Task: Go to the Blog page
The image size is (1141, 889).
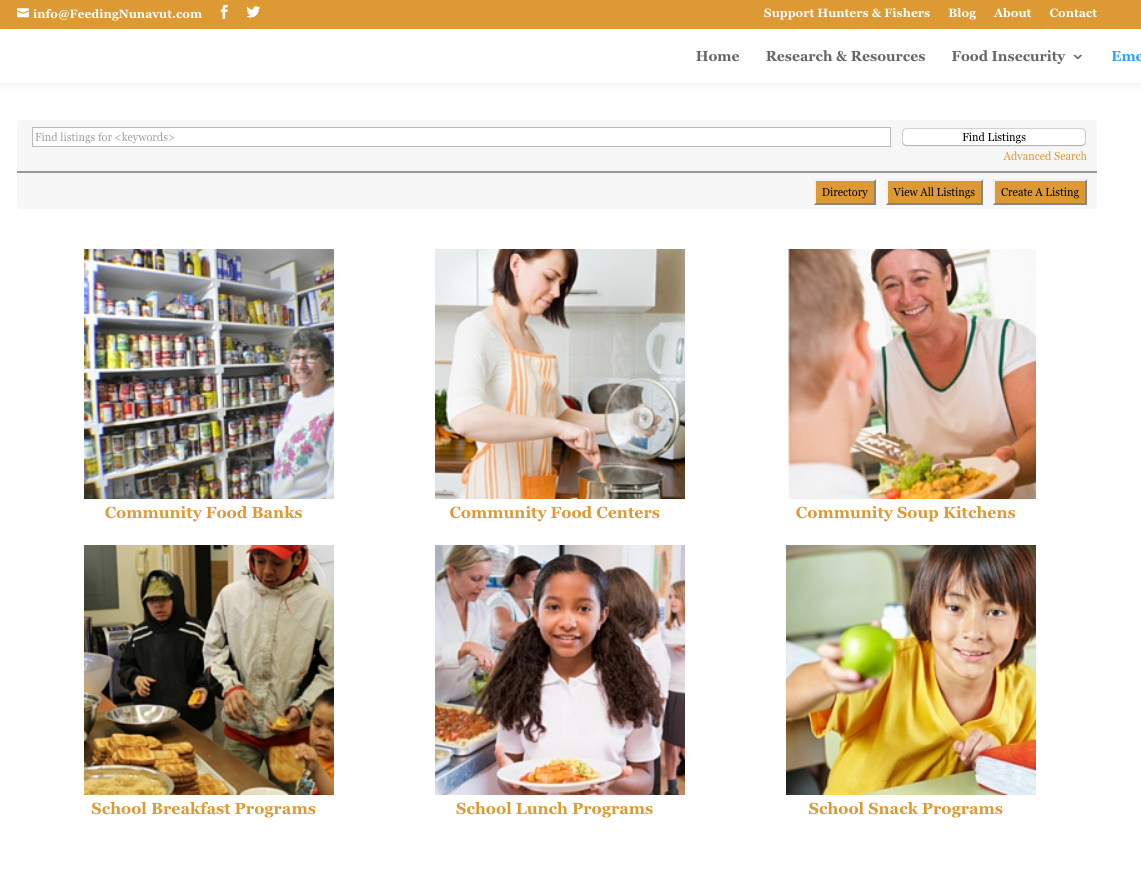Action: [x=962, y=13]
